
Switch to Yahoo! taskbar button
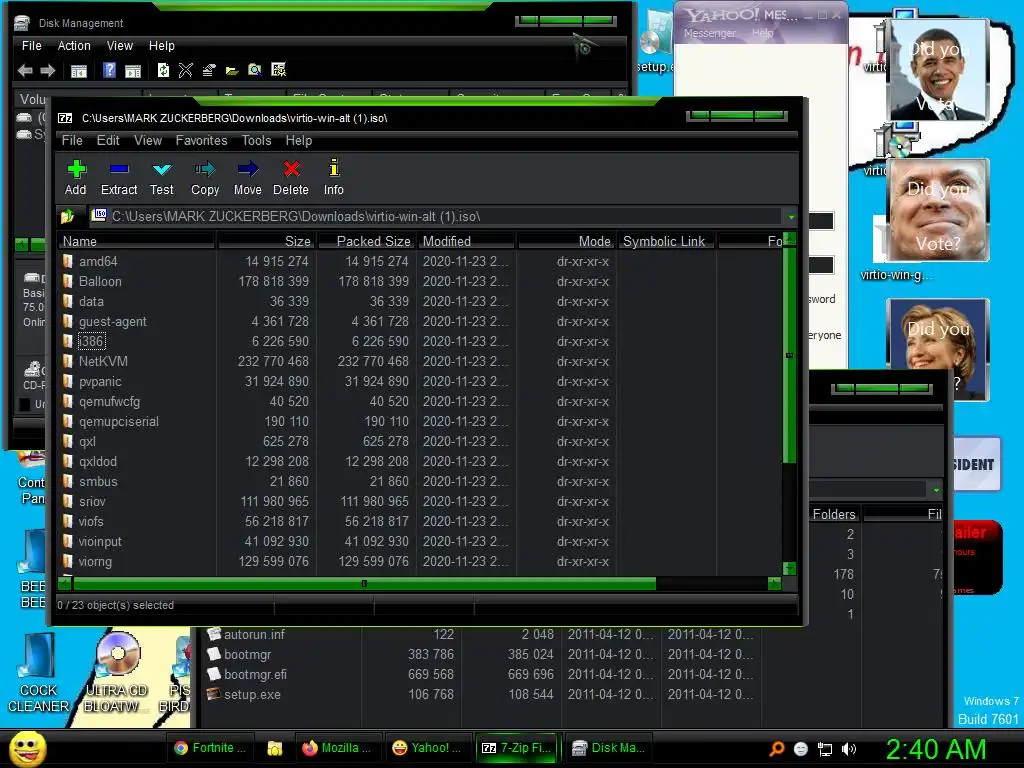(x=427, y=748)
